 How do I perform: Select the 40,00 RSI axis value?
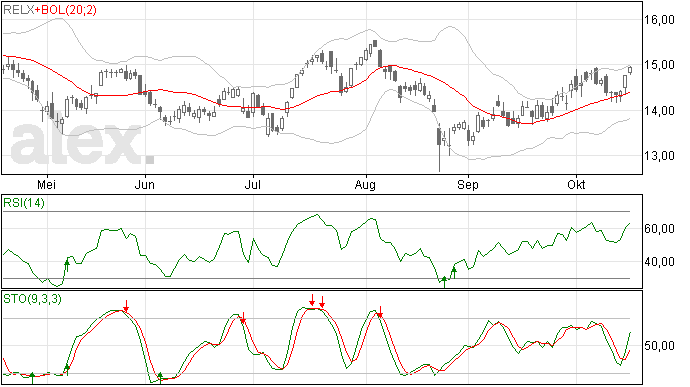[659, 262]
